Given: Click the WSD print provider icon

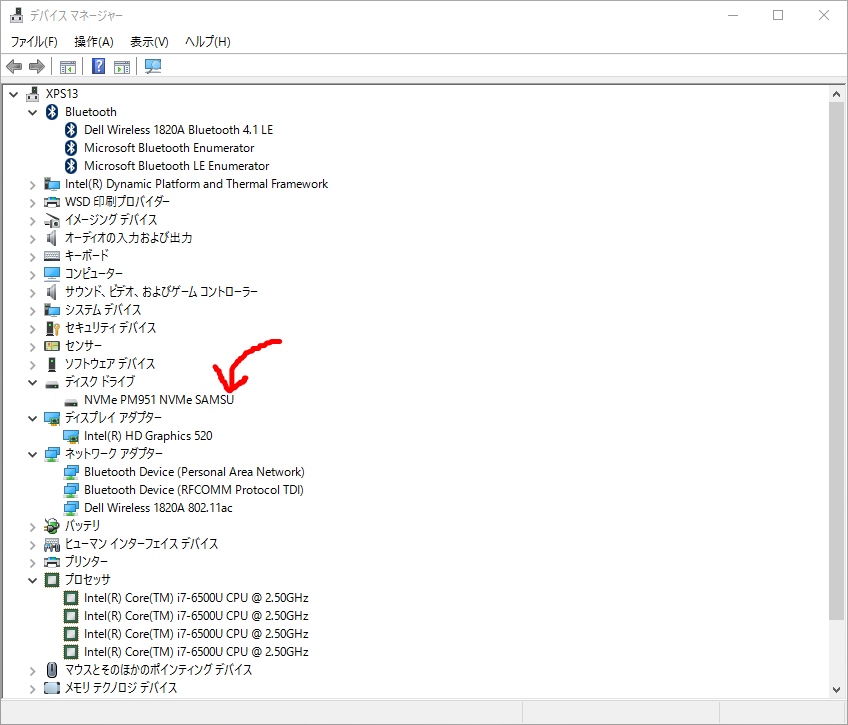Looking at the screenshot, I should [x=52, y=202].
